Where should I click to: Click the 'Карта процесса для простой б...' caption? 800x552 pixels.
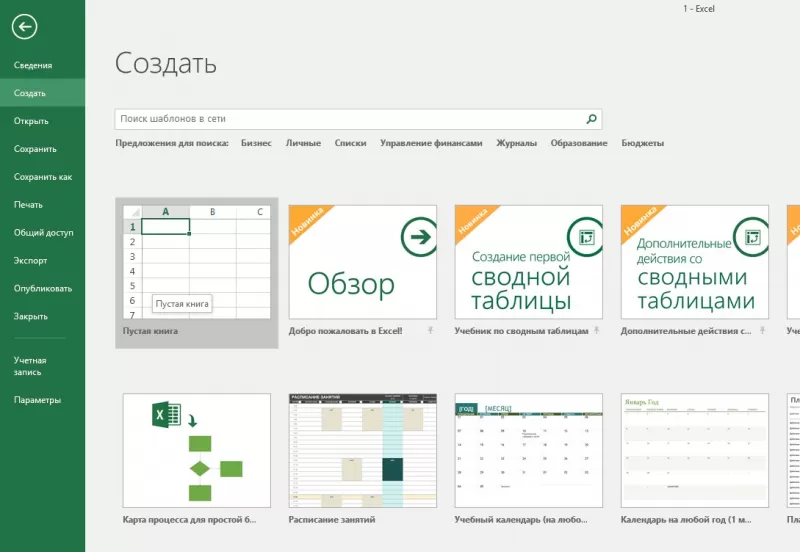point(189,520)
